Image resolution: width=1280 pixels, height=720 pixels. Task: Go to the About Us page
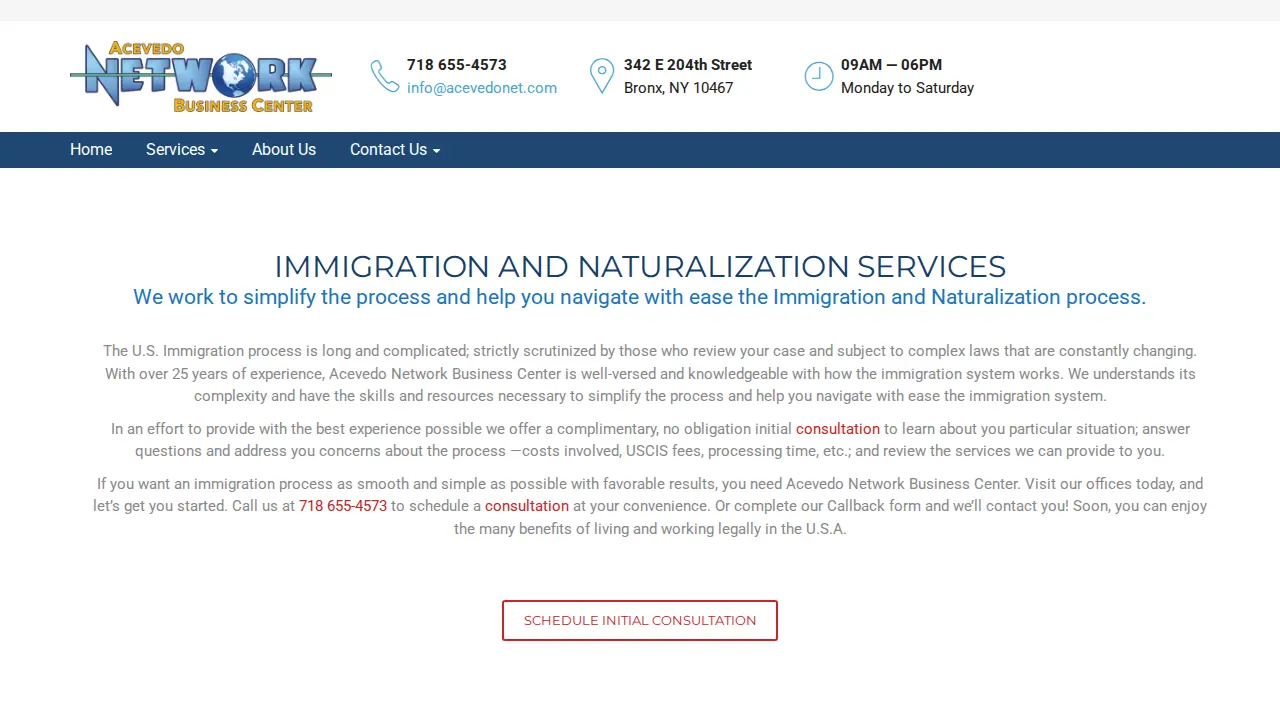[x=284, y=150]
